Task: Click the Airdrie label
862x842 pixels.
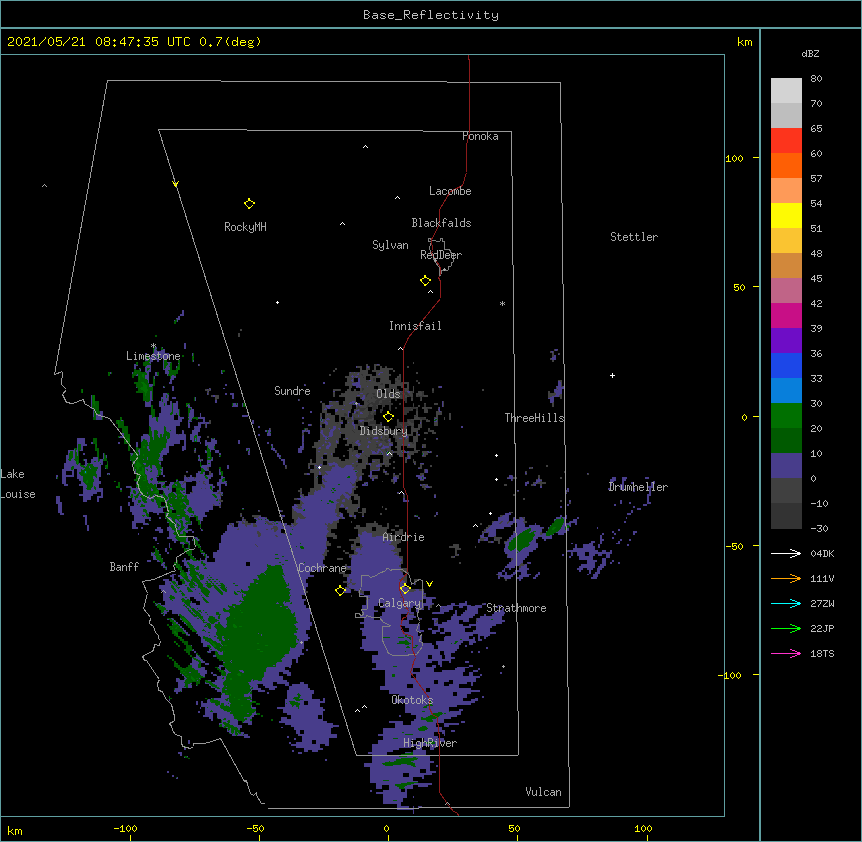Action: (404, 537)
